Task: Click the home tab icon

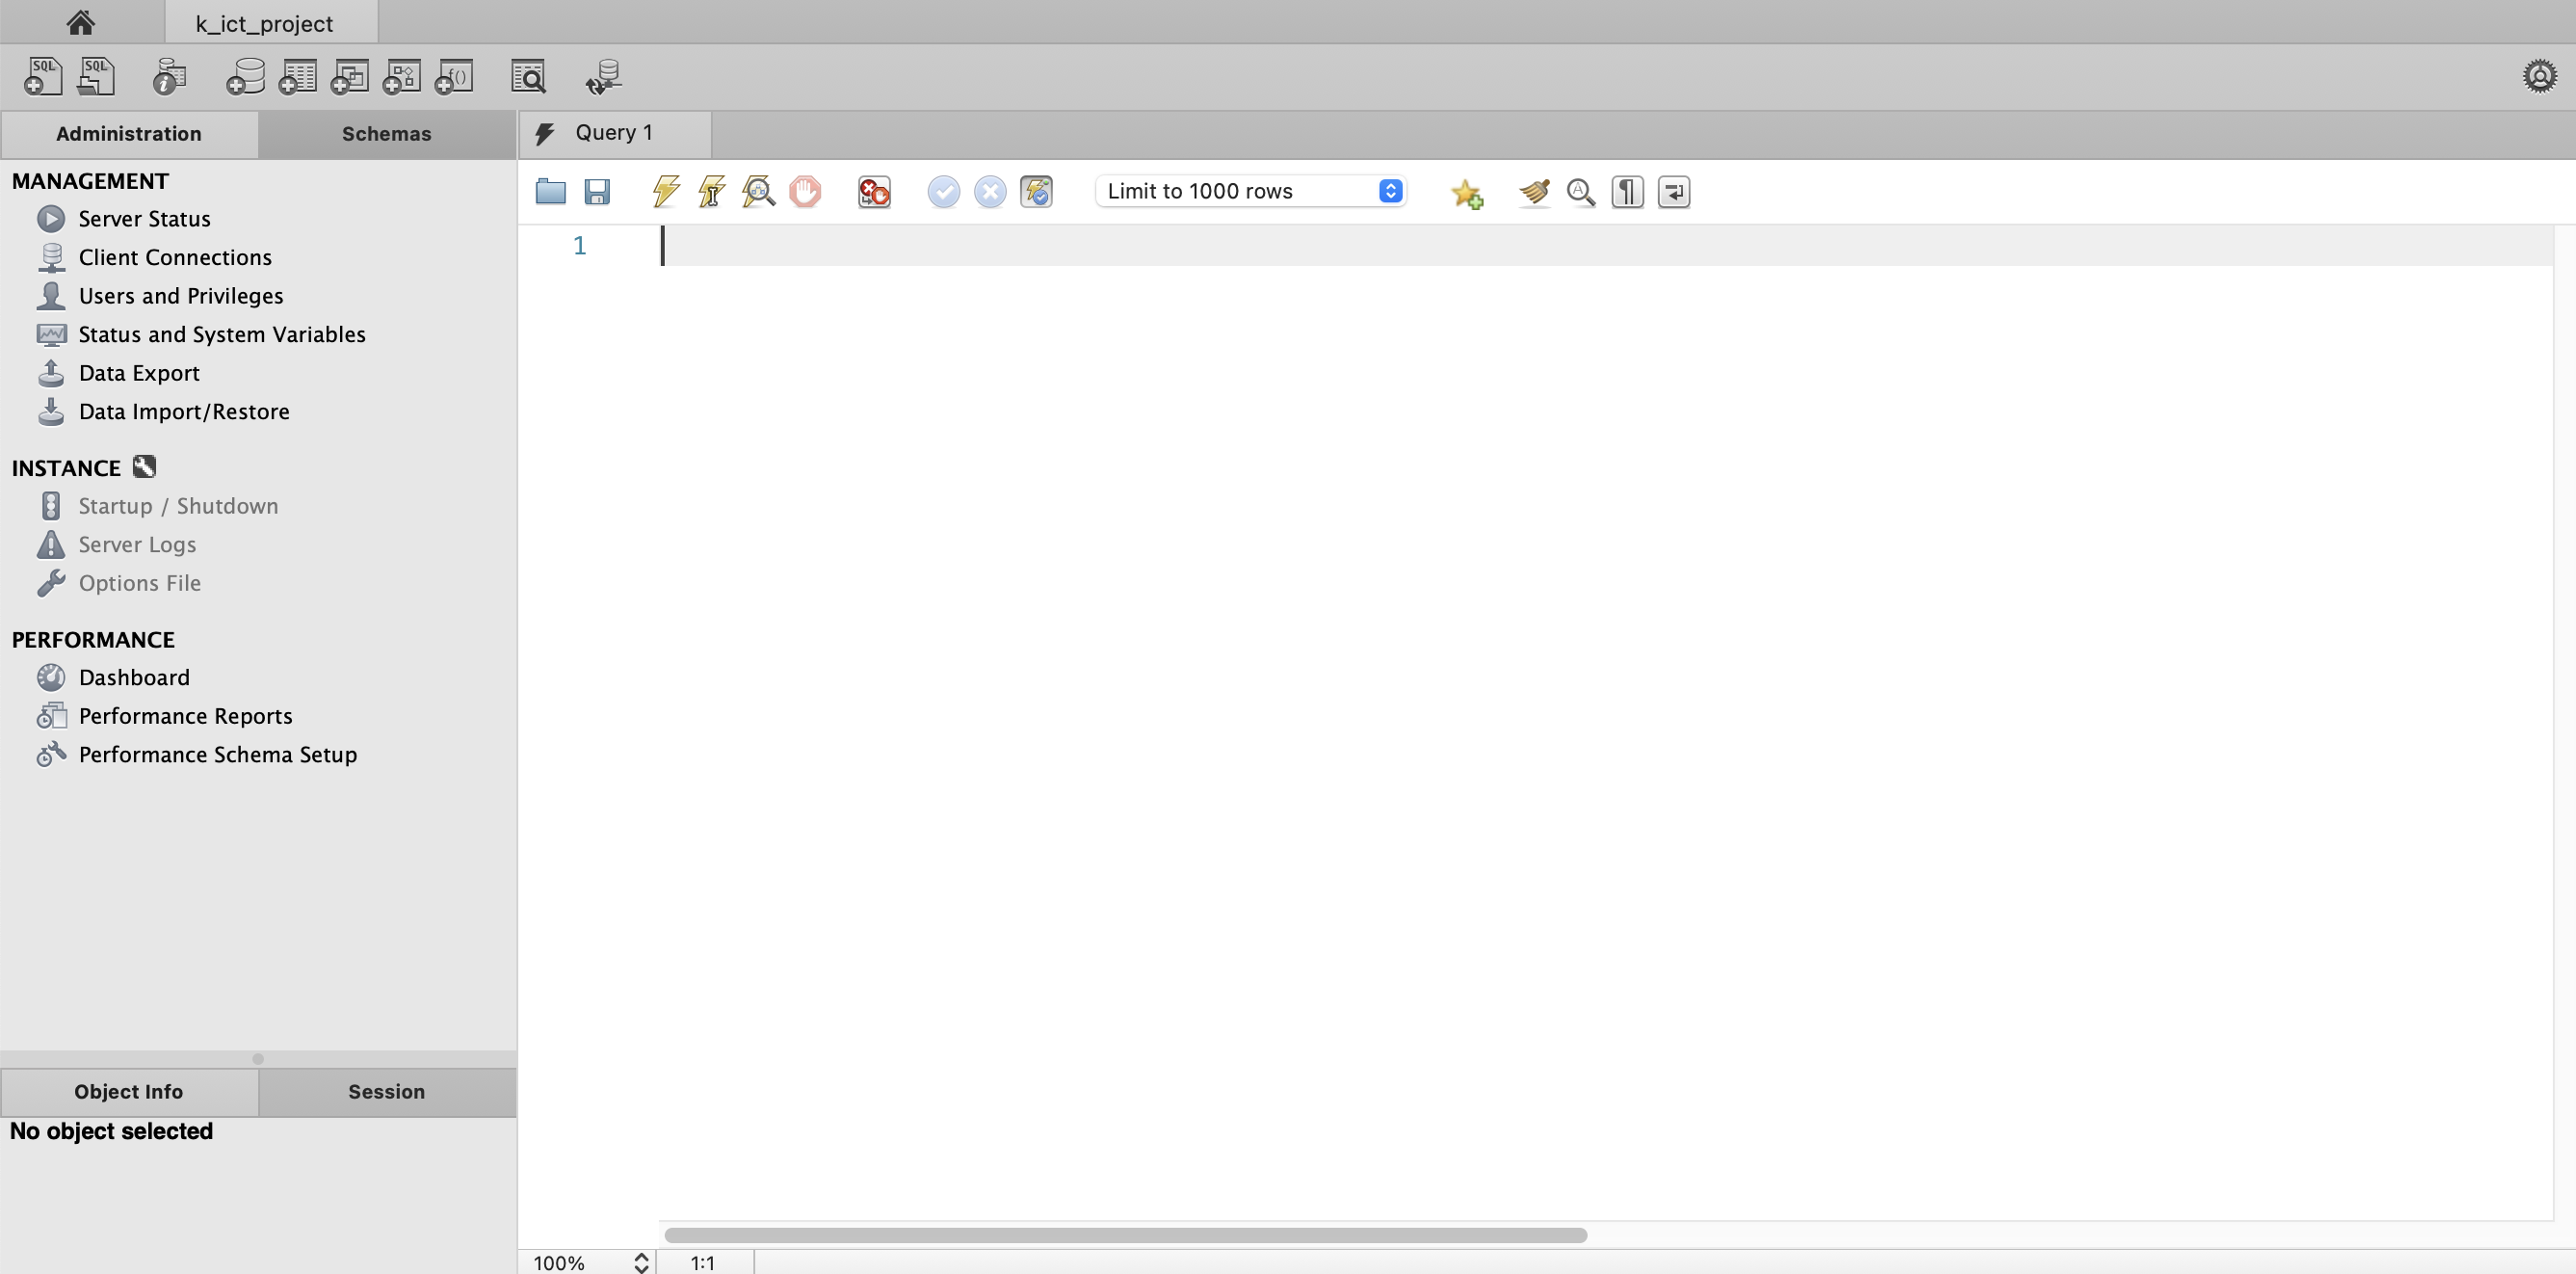Action: tap(80, 22)
